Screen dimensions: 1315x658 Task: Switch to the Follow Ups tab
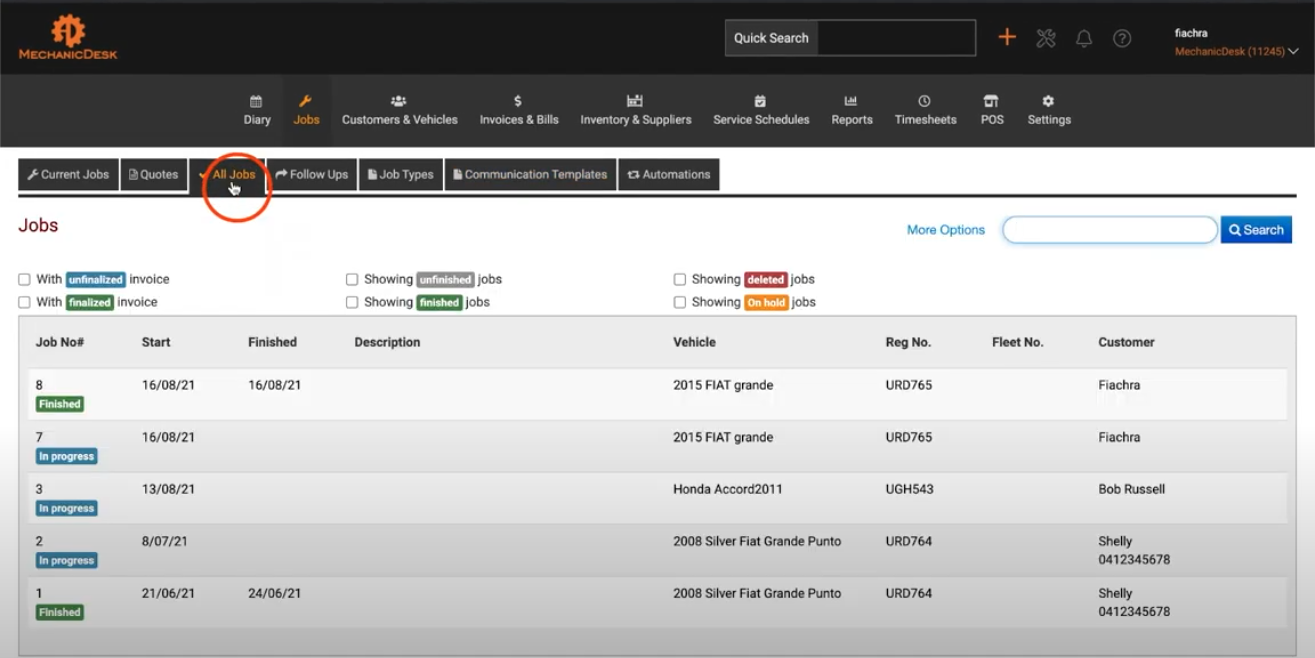(x=312, y=174)
